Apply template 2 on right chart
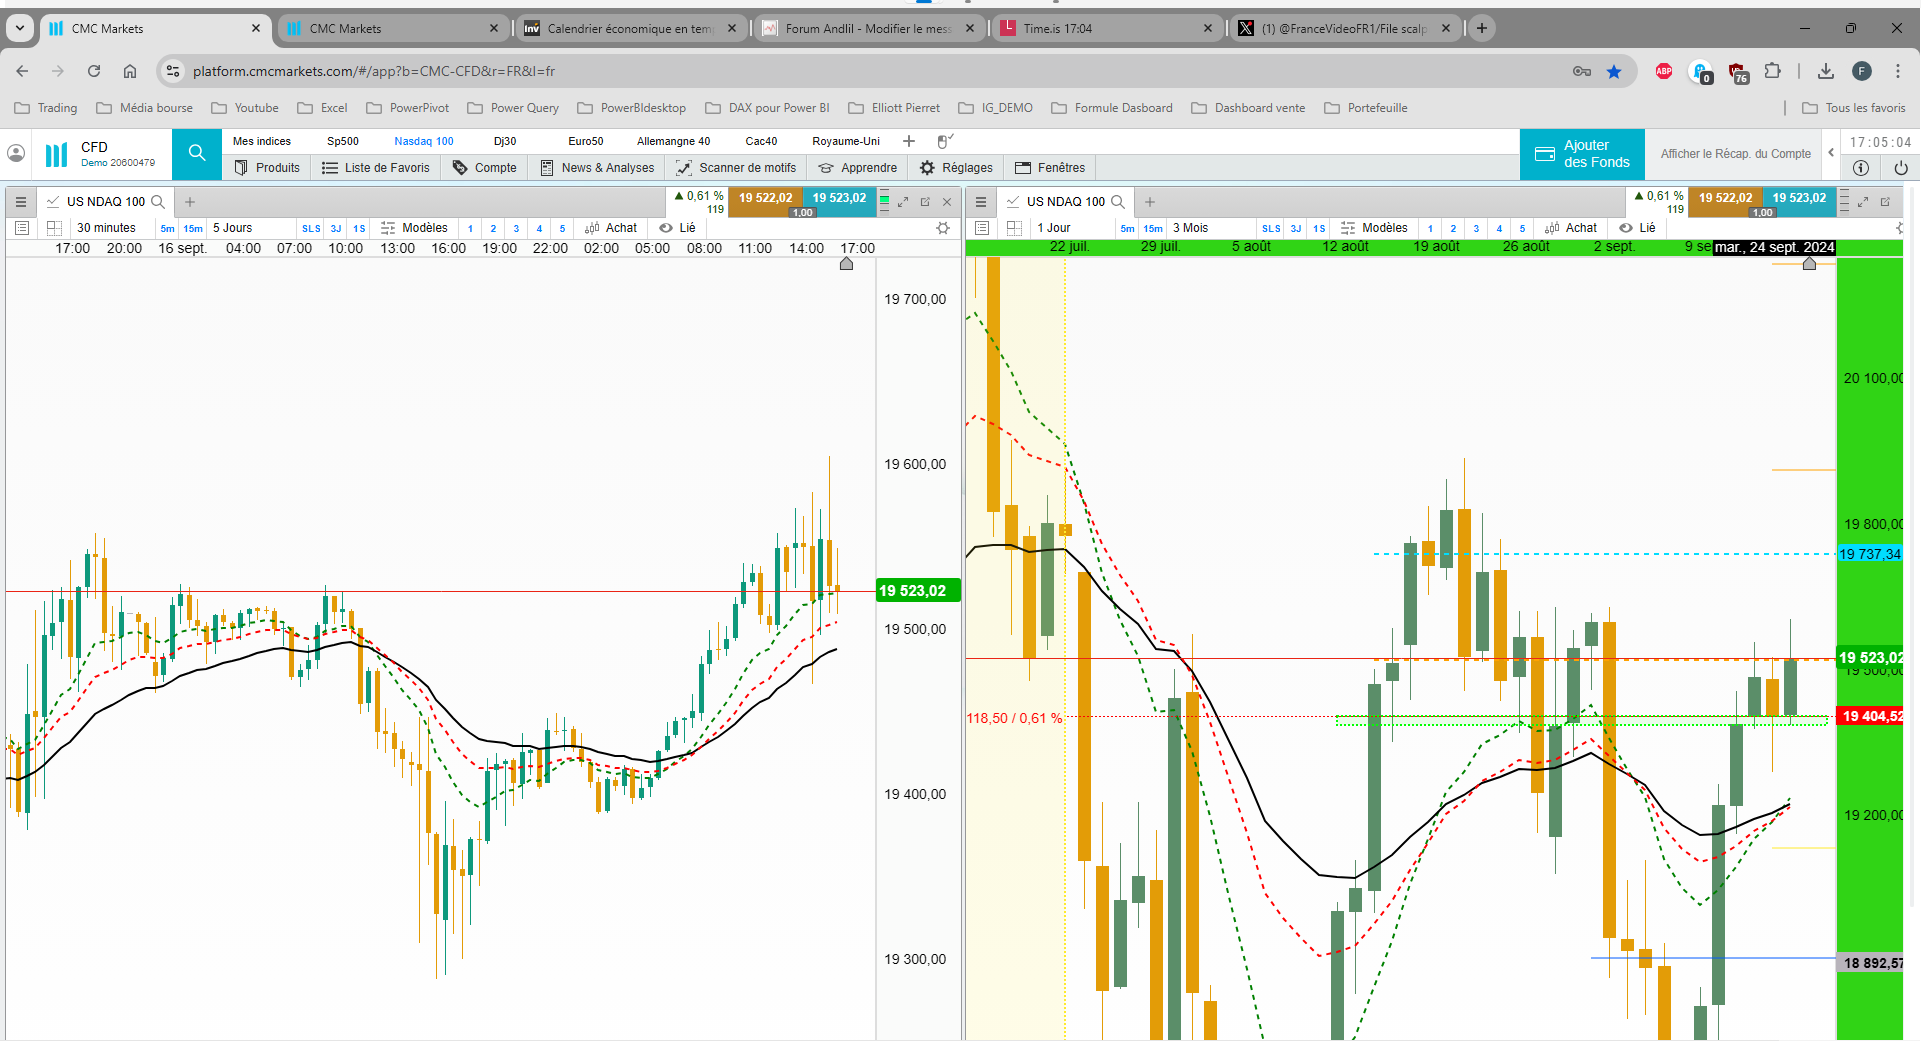The image size is (1921, 1041). coord(1453,229)
